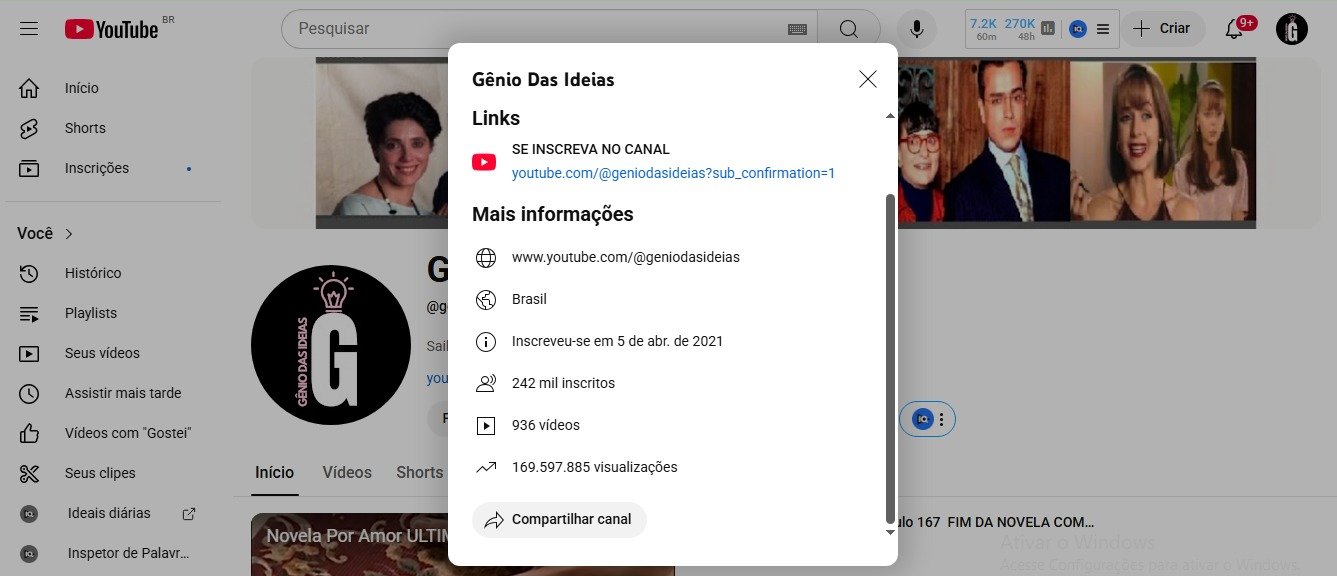
Task: Go to Início in the sidebar
Action: pos(81,88)
